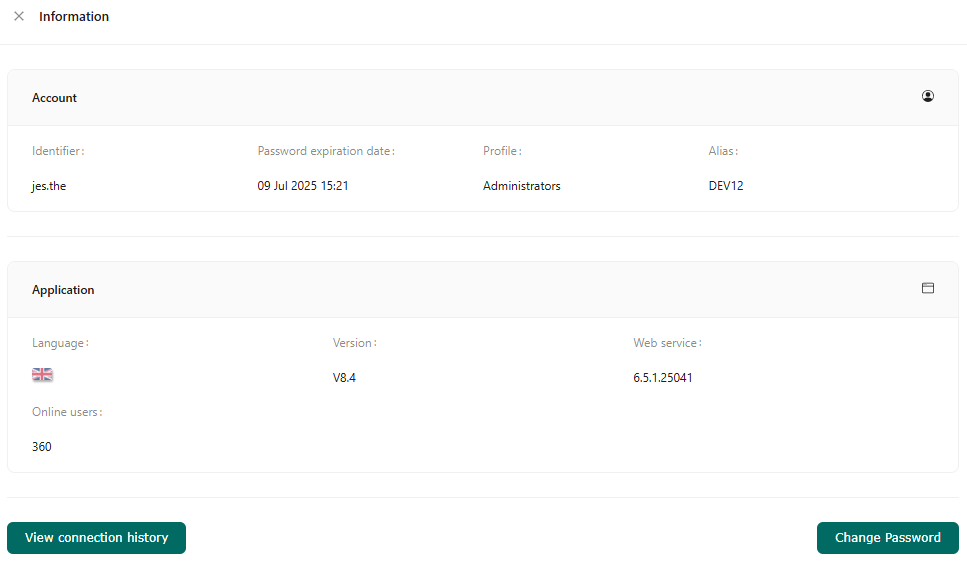Click the Application section heading
967x569 pixels.
63,290
